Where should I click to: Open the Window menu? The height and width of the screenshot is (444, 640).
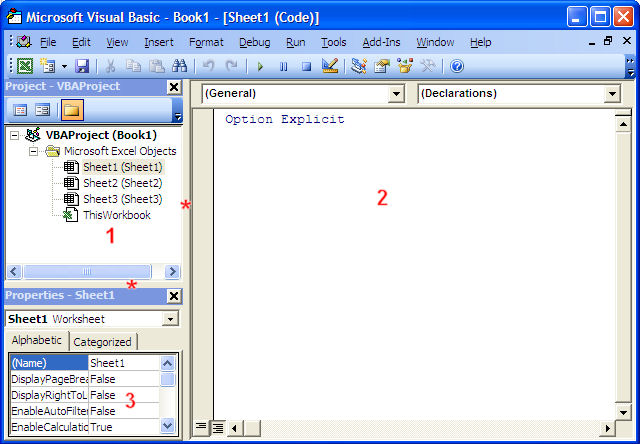(x=435, y=42)
